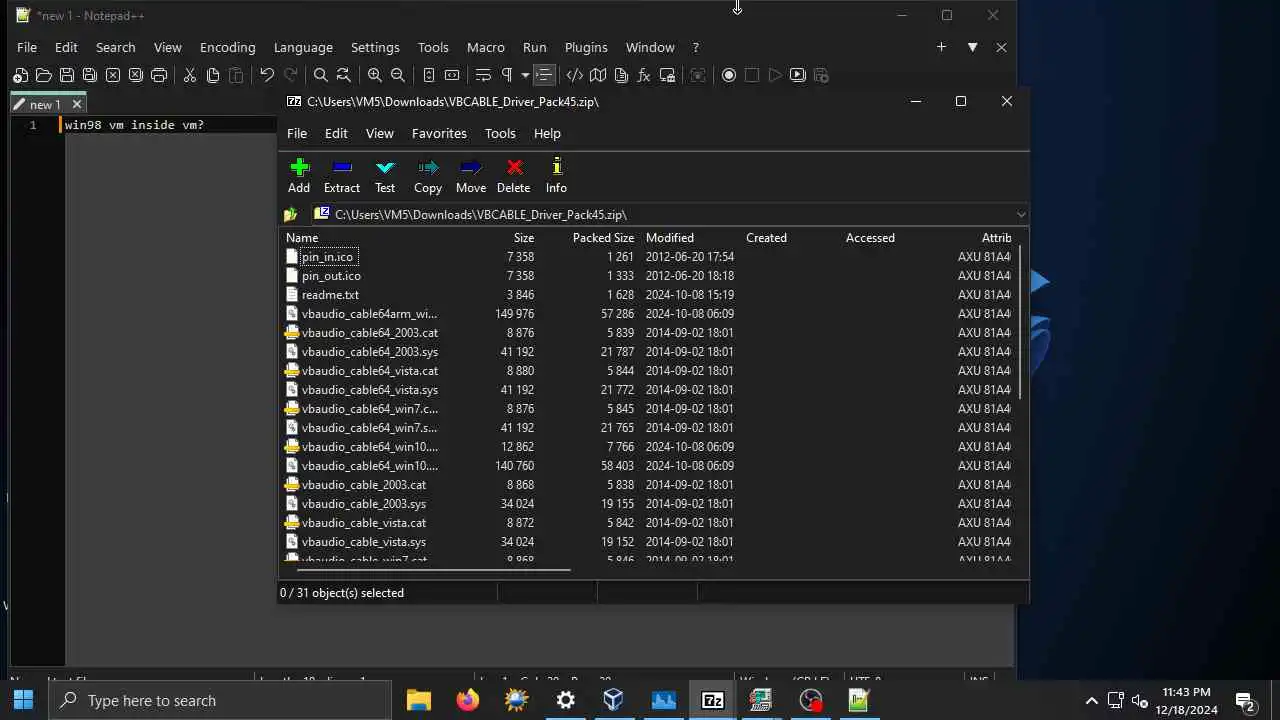1280x720 pixels.
Task: Go up one folder level in 7-Zip
Action: click(290, 214)
